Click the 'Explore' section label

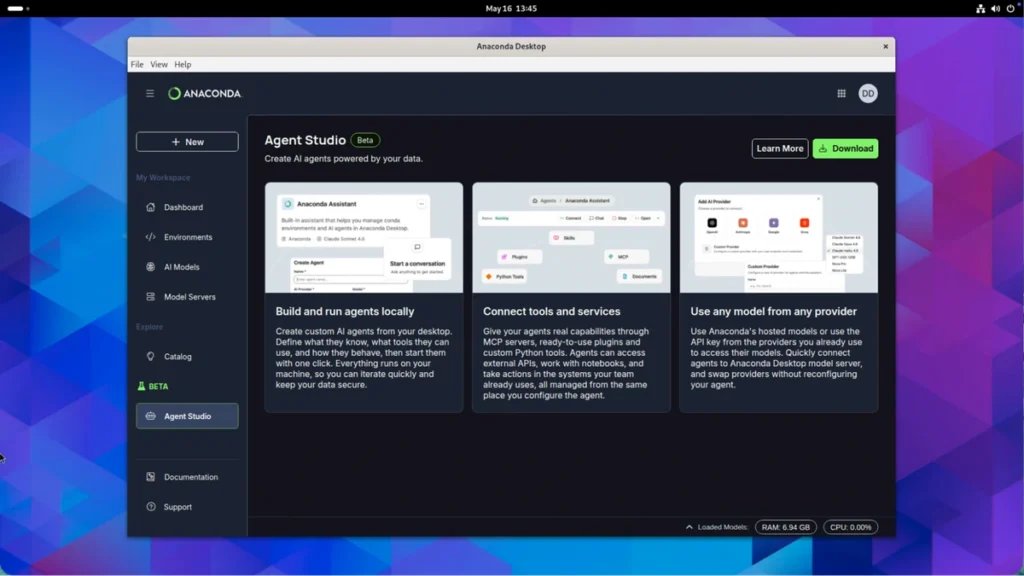tap(150, 327)
